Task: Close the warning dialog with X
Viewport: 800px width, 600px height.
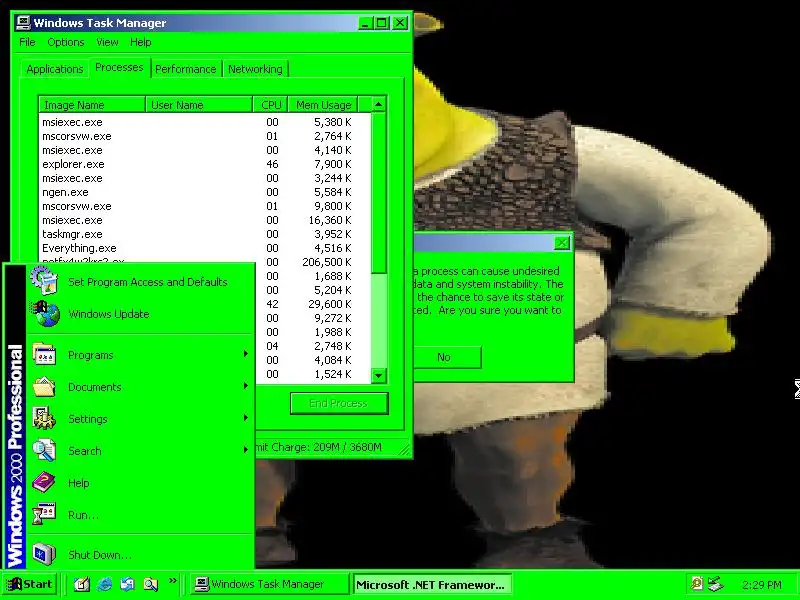Action: coord(562,243)
